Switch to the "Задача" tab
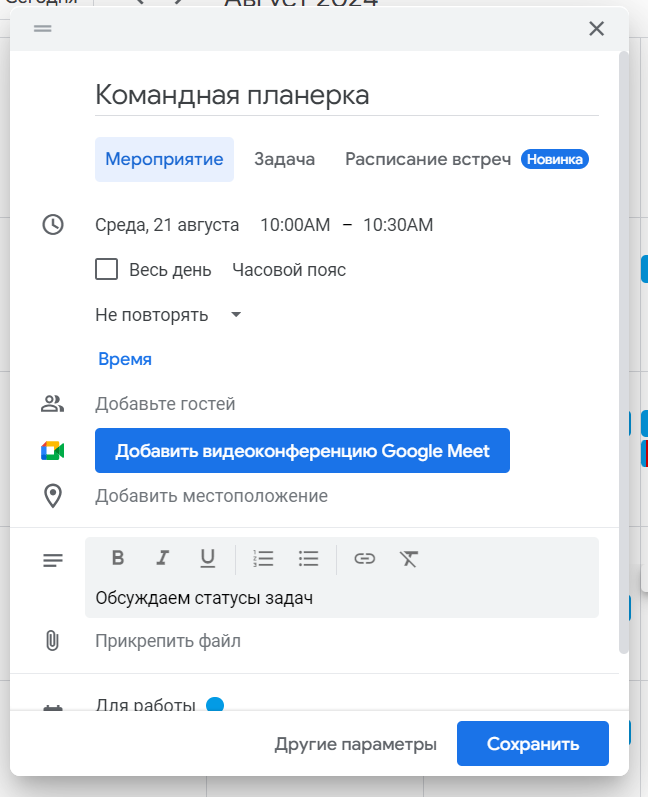The width and height of the screenshot is (648, 797). (x=284, y=159)
